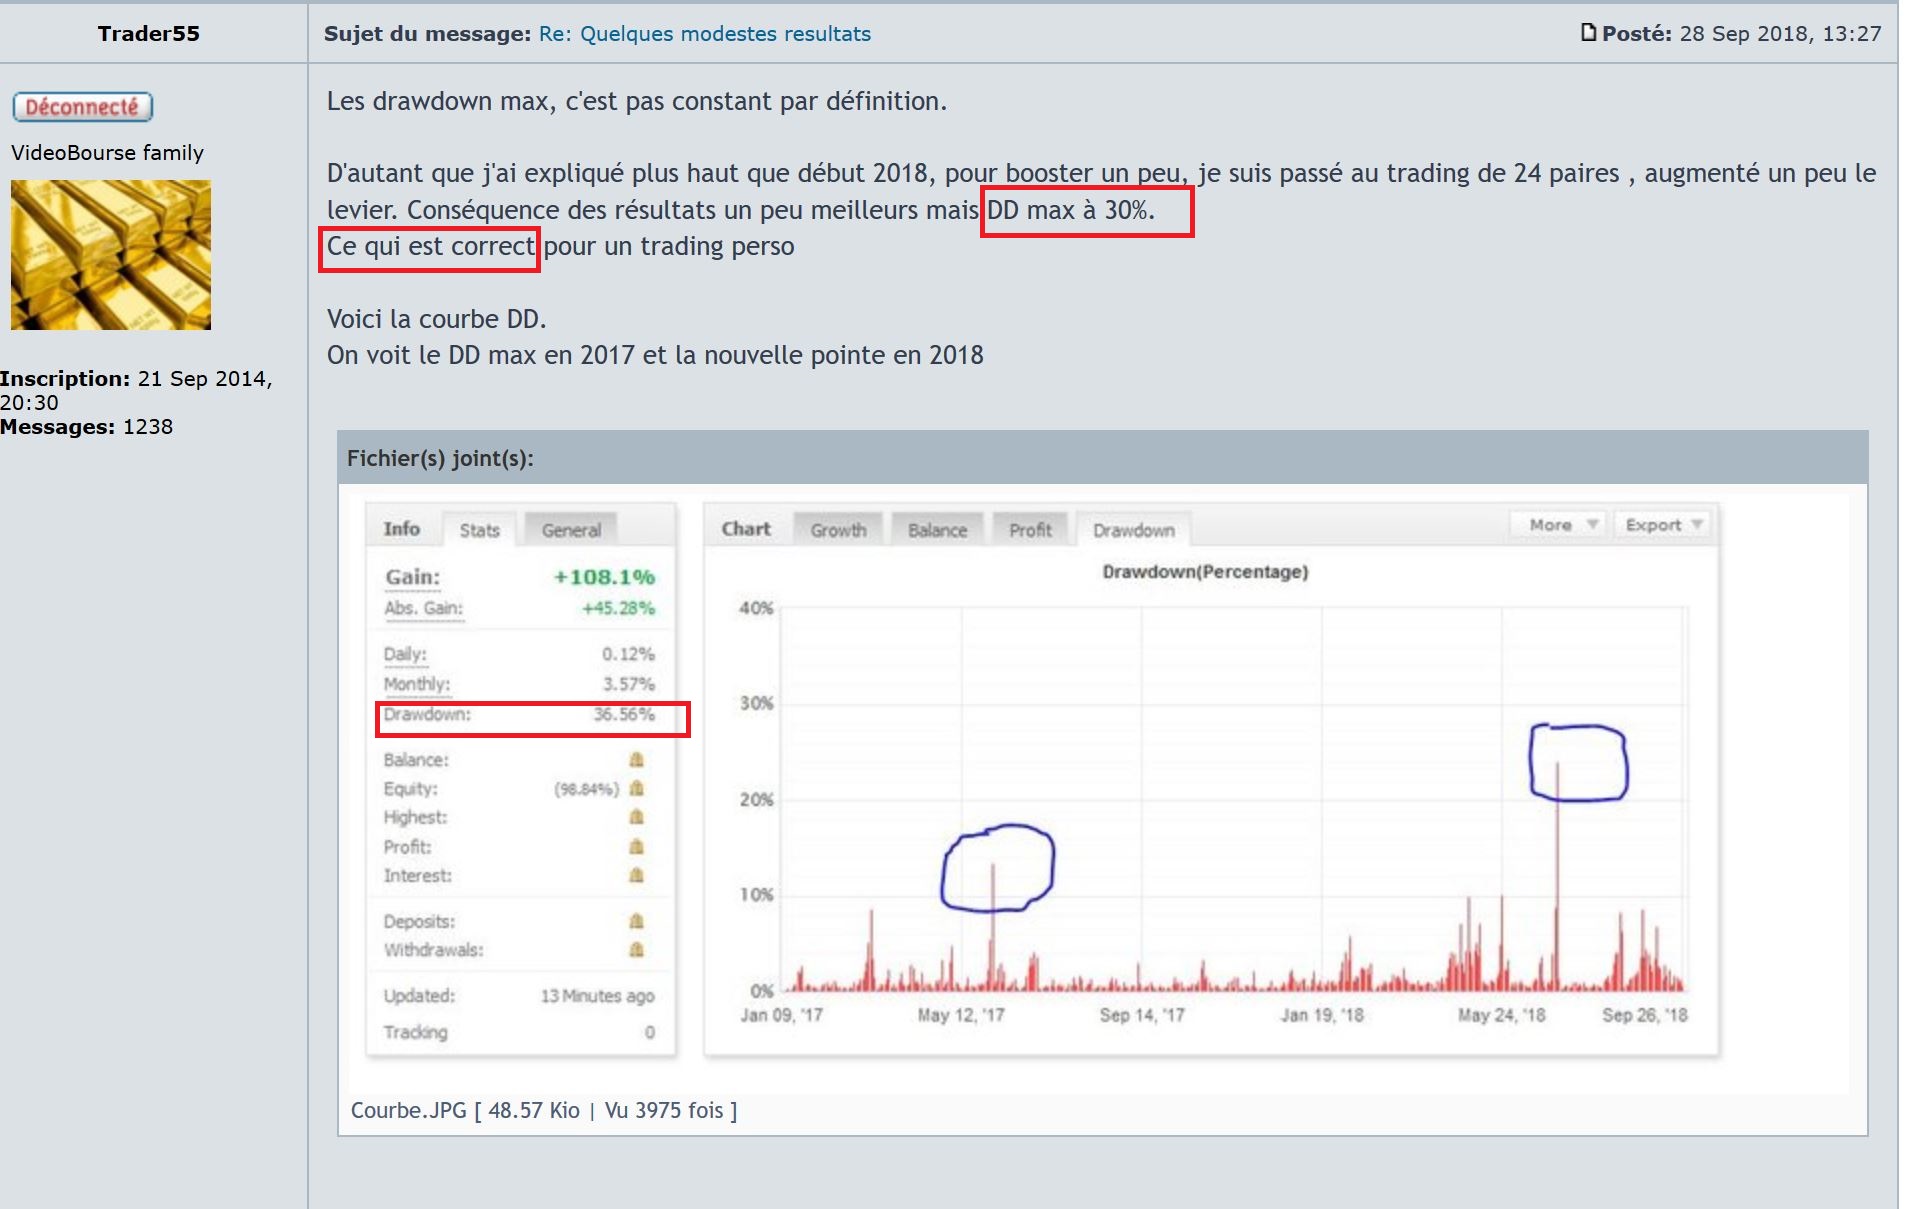Click the Equity percentage '(98.84%)'
1908x1209 pixels.
click(x=586, y=789)
